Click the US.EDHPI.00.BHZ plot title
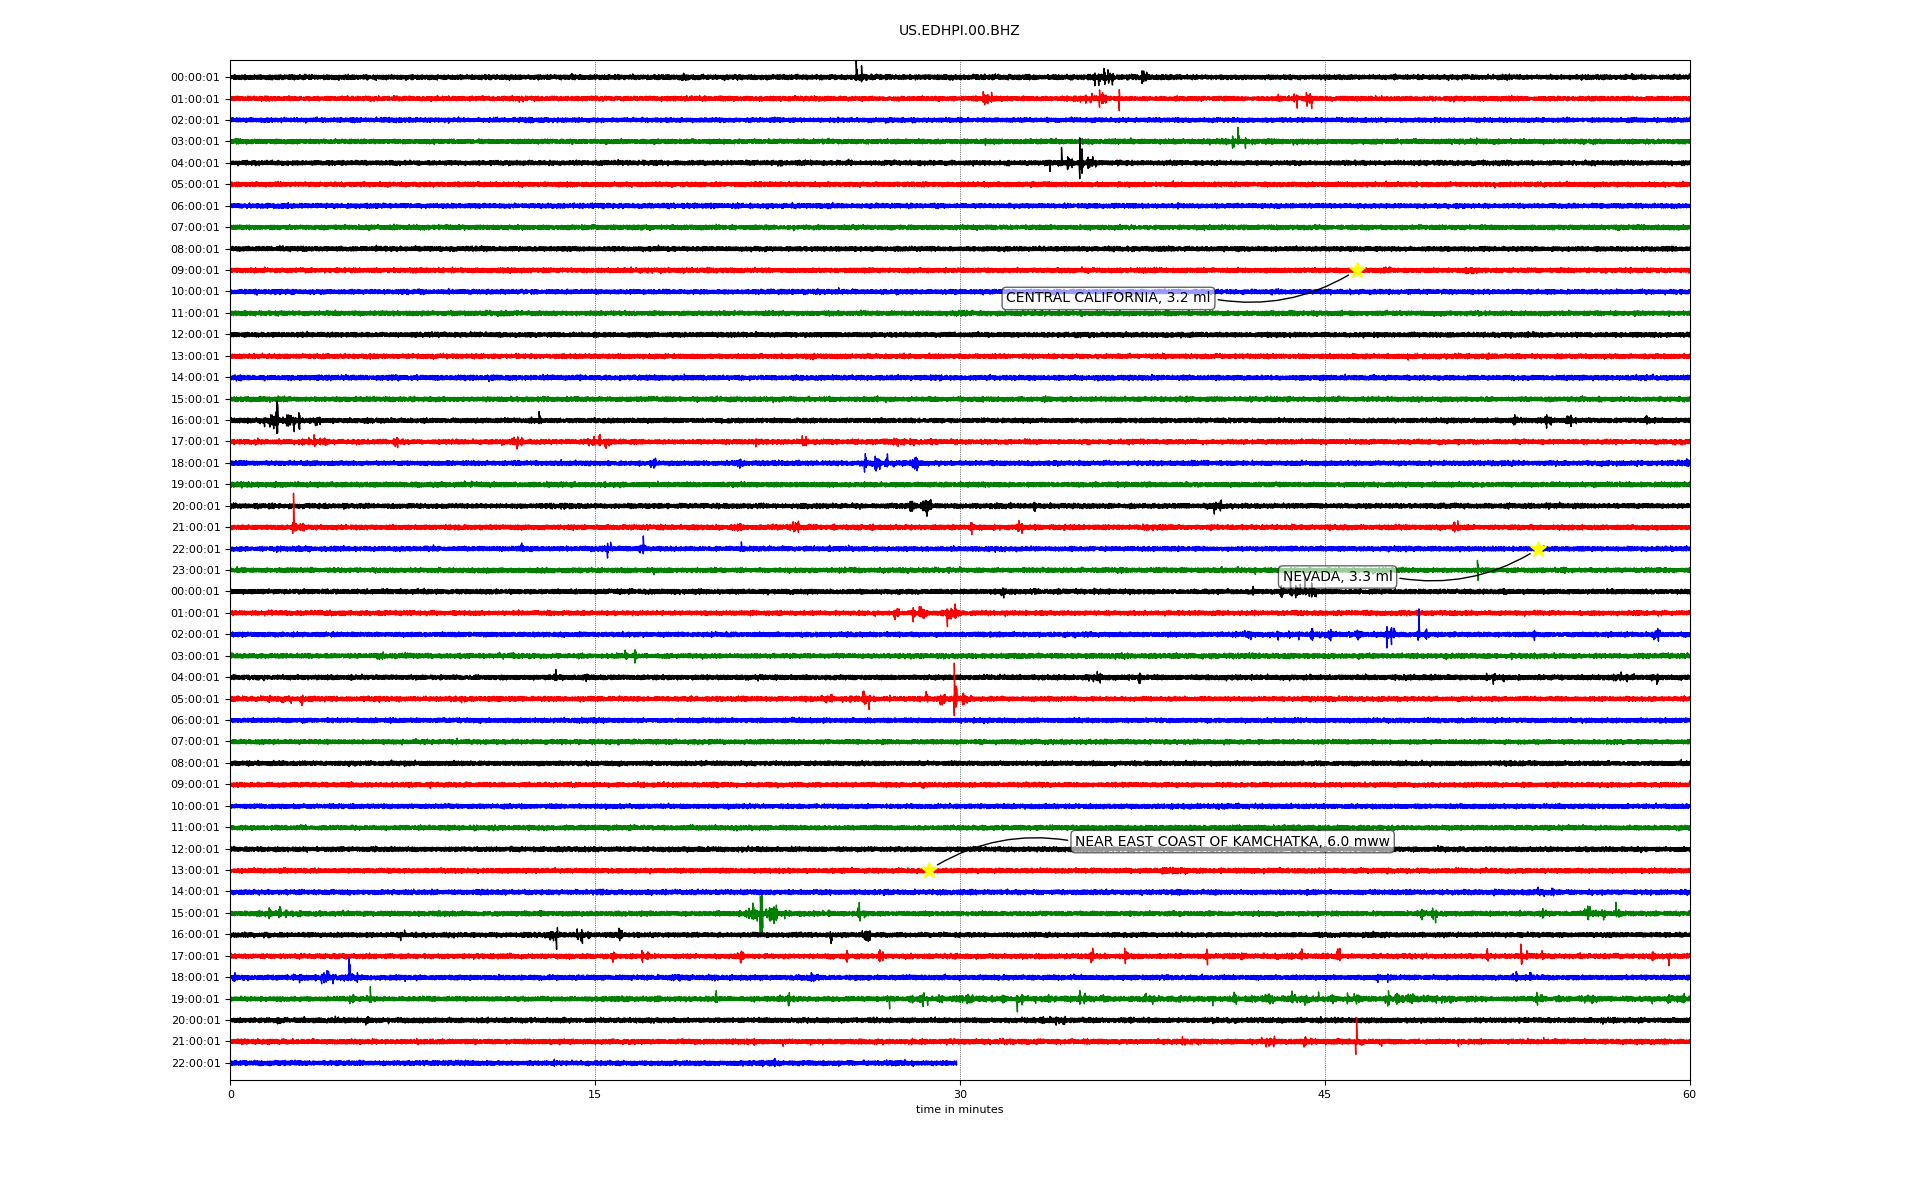 pyautogui.click(x=958, y=31)
